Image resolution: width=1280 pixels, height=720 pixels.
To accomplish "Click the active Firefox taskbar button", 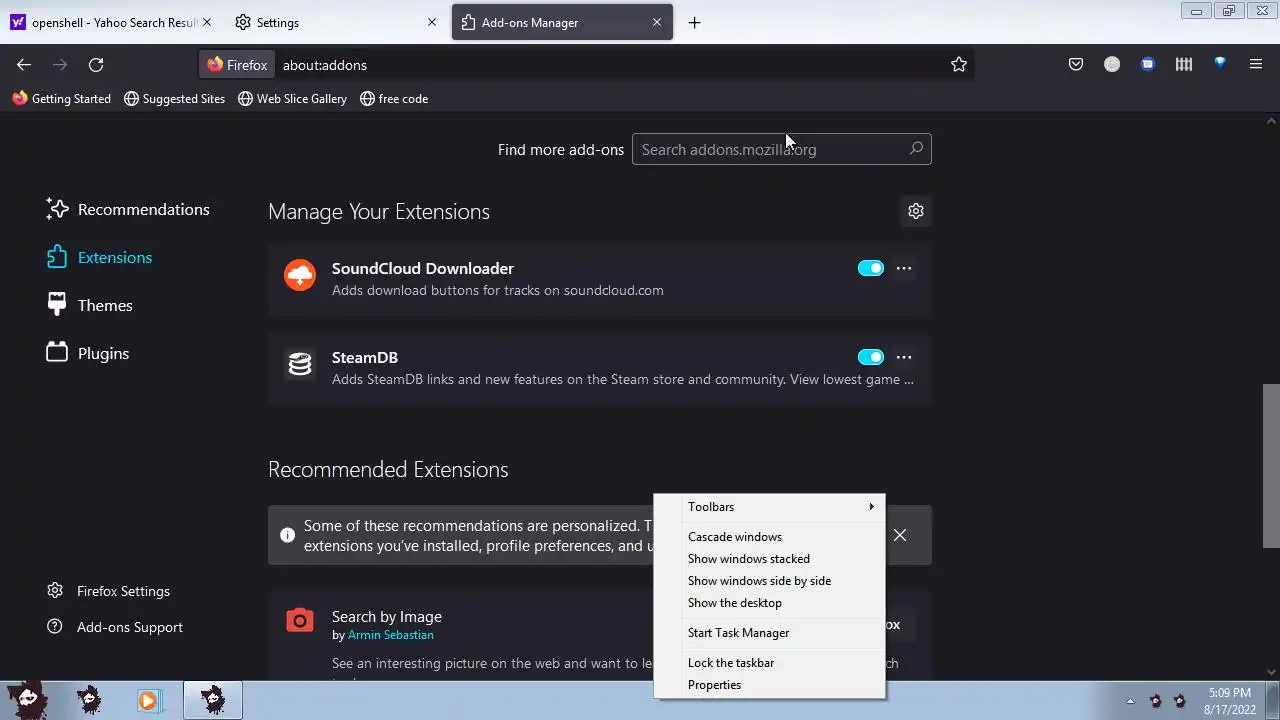I will pos(212,700).
